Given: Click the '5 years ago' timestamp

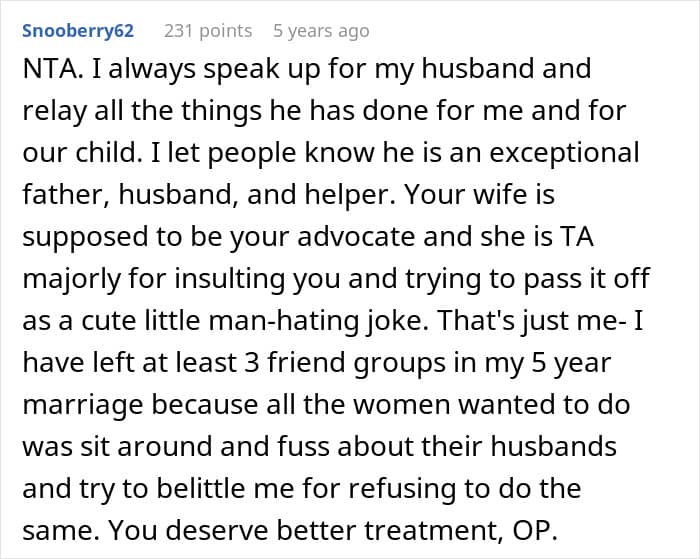Looking at the screenshot, I should coord(321,31).
